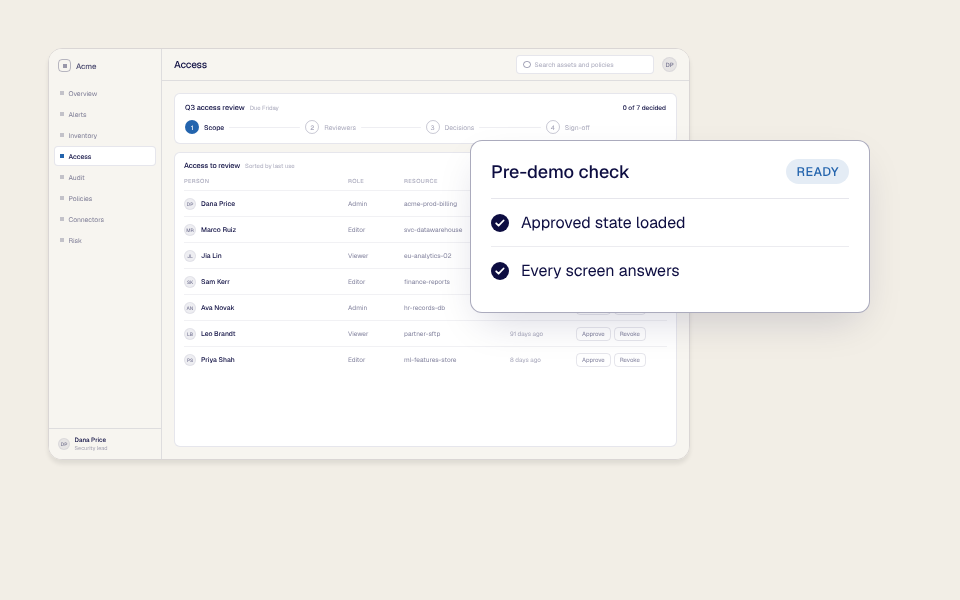Click the "0 of 7 decided" counter

[644, 108]
